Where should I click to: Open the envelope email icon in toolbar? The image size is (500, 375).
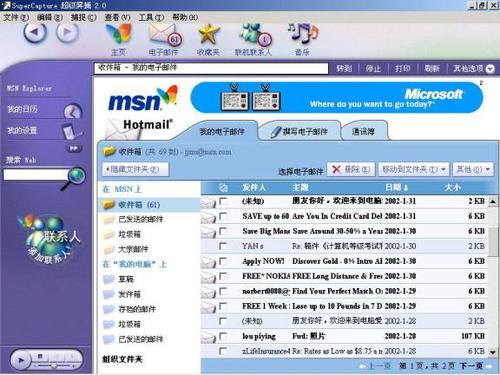tap(164, 35)
